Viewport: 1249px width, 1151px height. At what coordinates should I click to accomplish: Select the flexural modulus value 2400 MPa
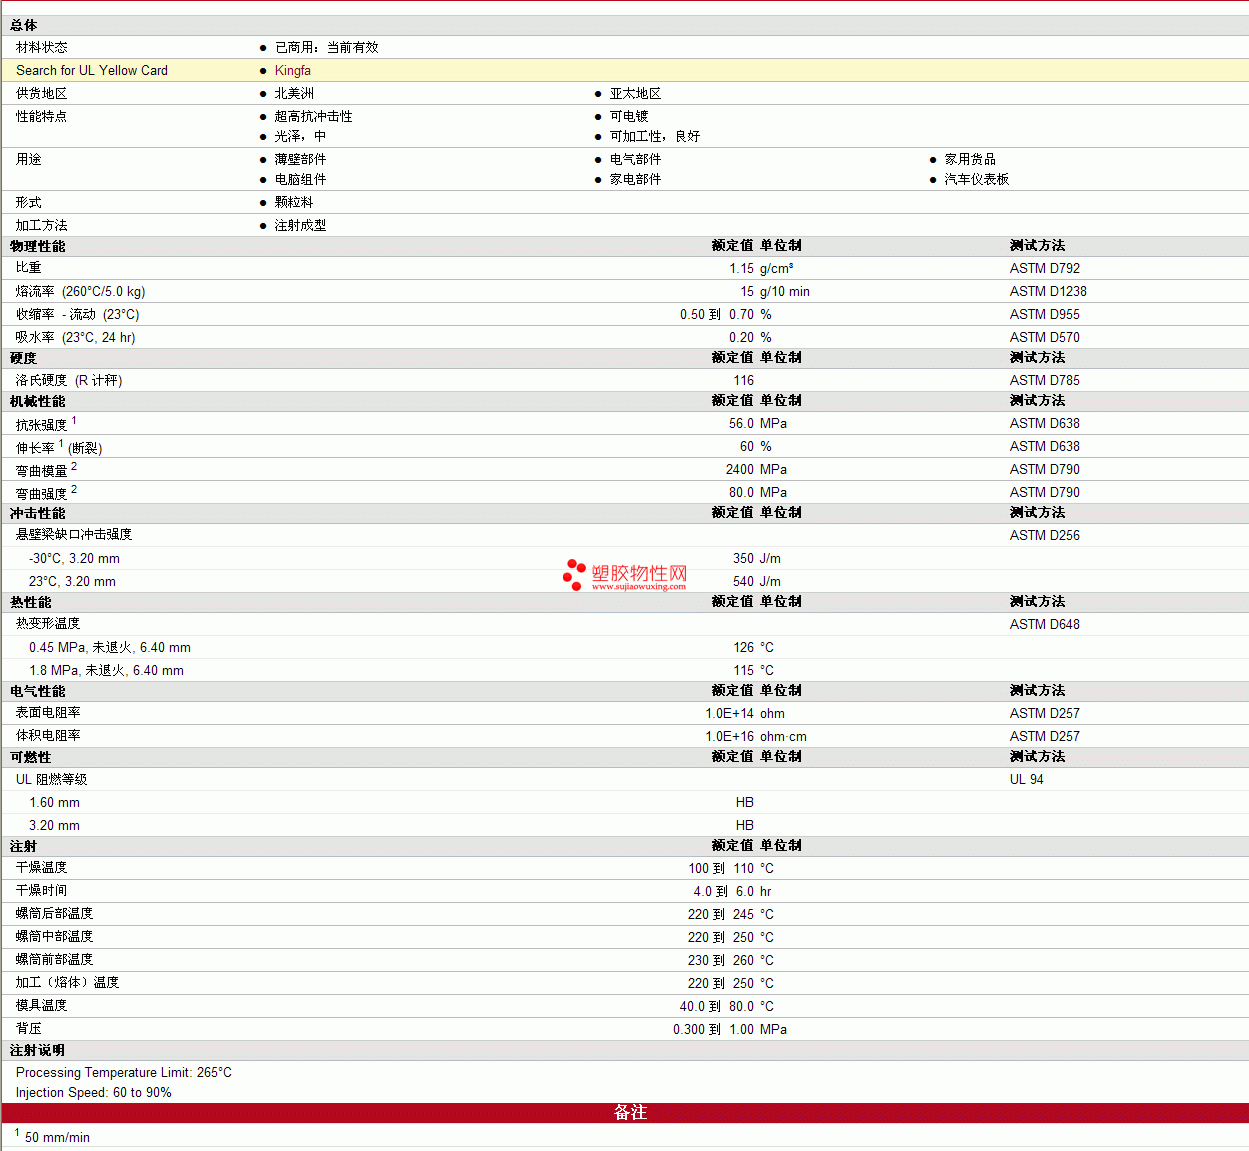[756, 469]
